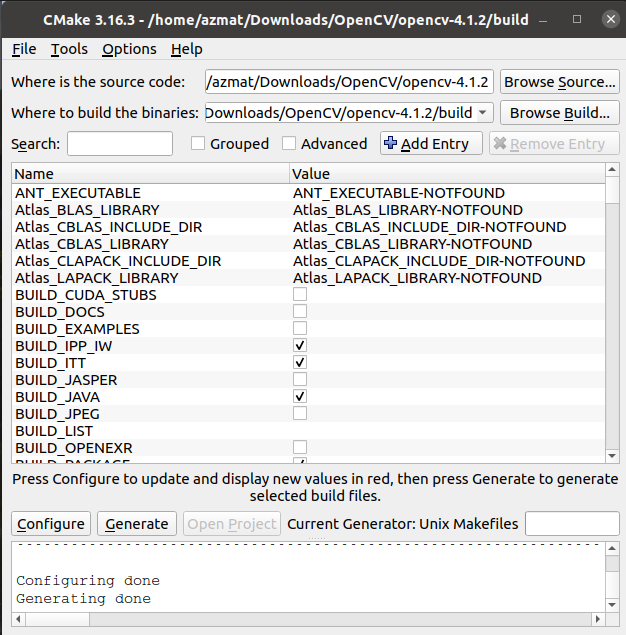Enable the Advanced checkbox
Image resolution: width=626 pixels, height=635 pixels.
coord(289,143)
